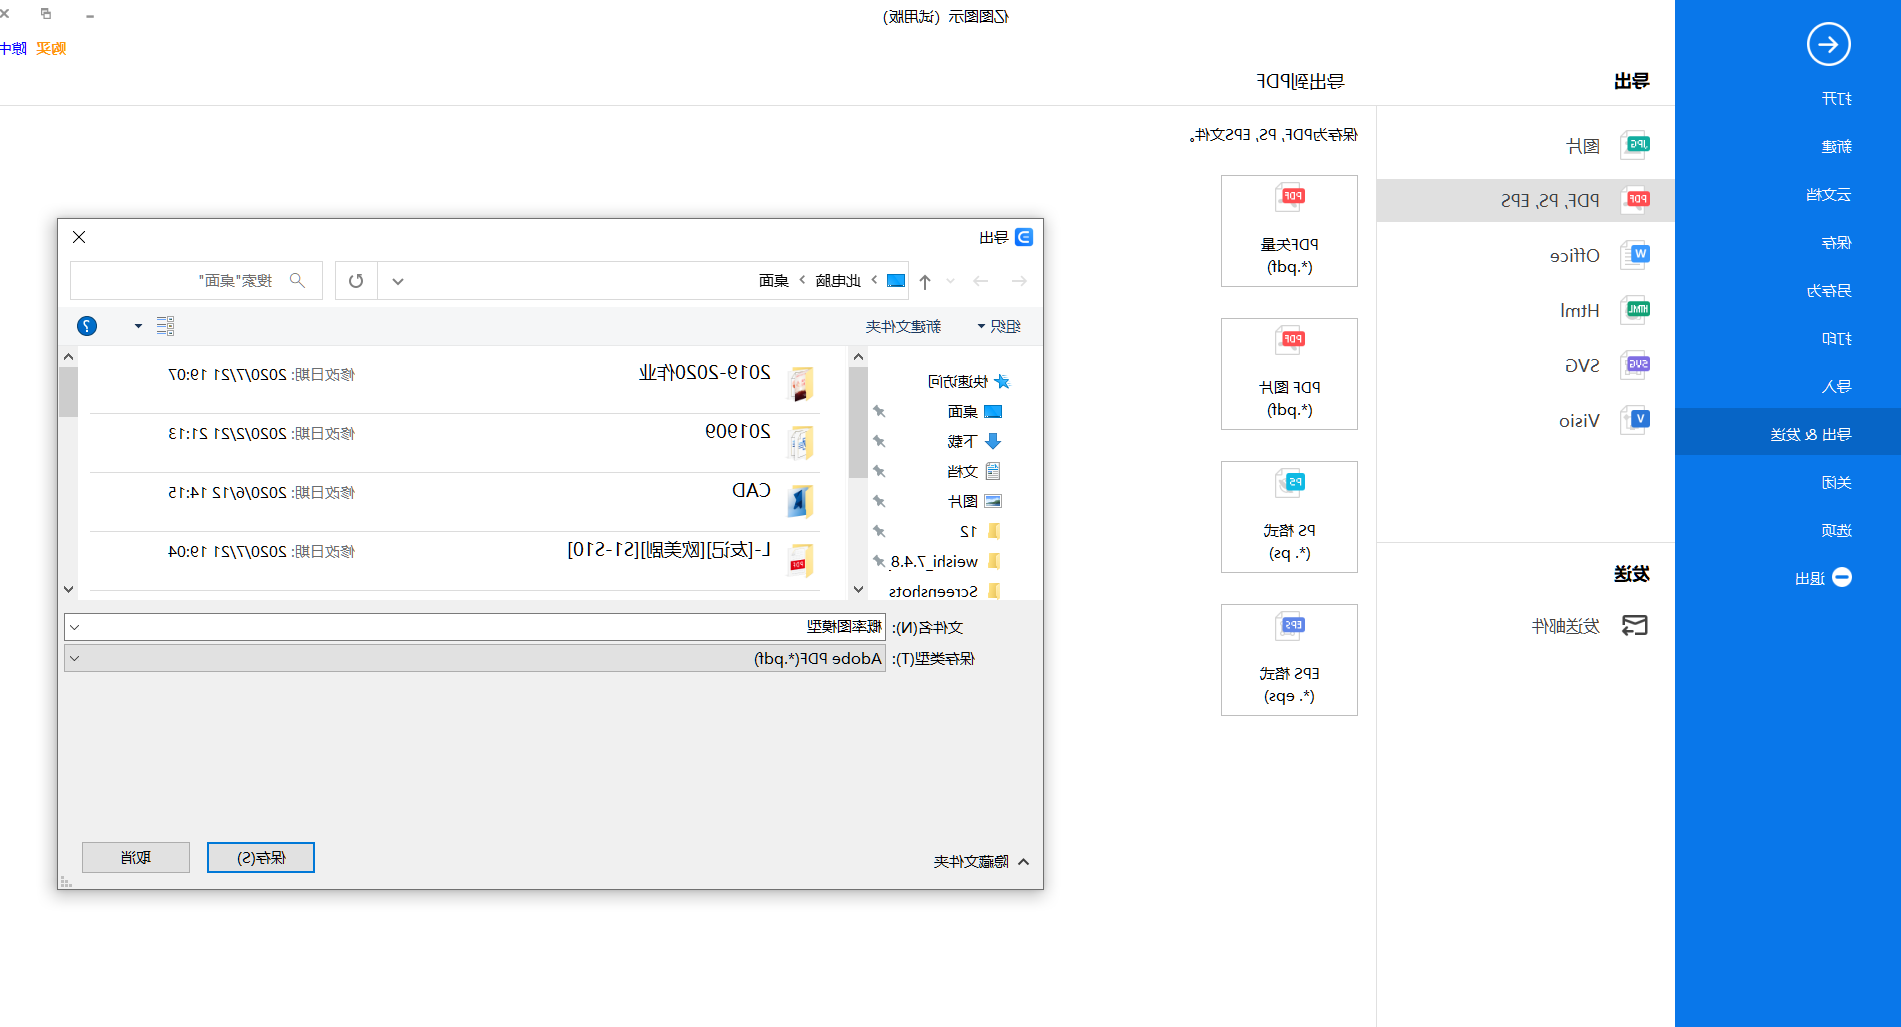The width and height of the screenshot is (1901, 1027).
Task: Collapse folders with 隐藏文件夹
Action: point(981,862)
